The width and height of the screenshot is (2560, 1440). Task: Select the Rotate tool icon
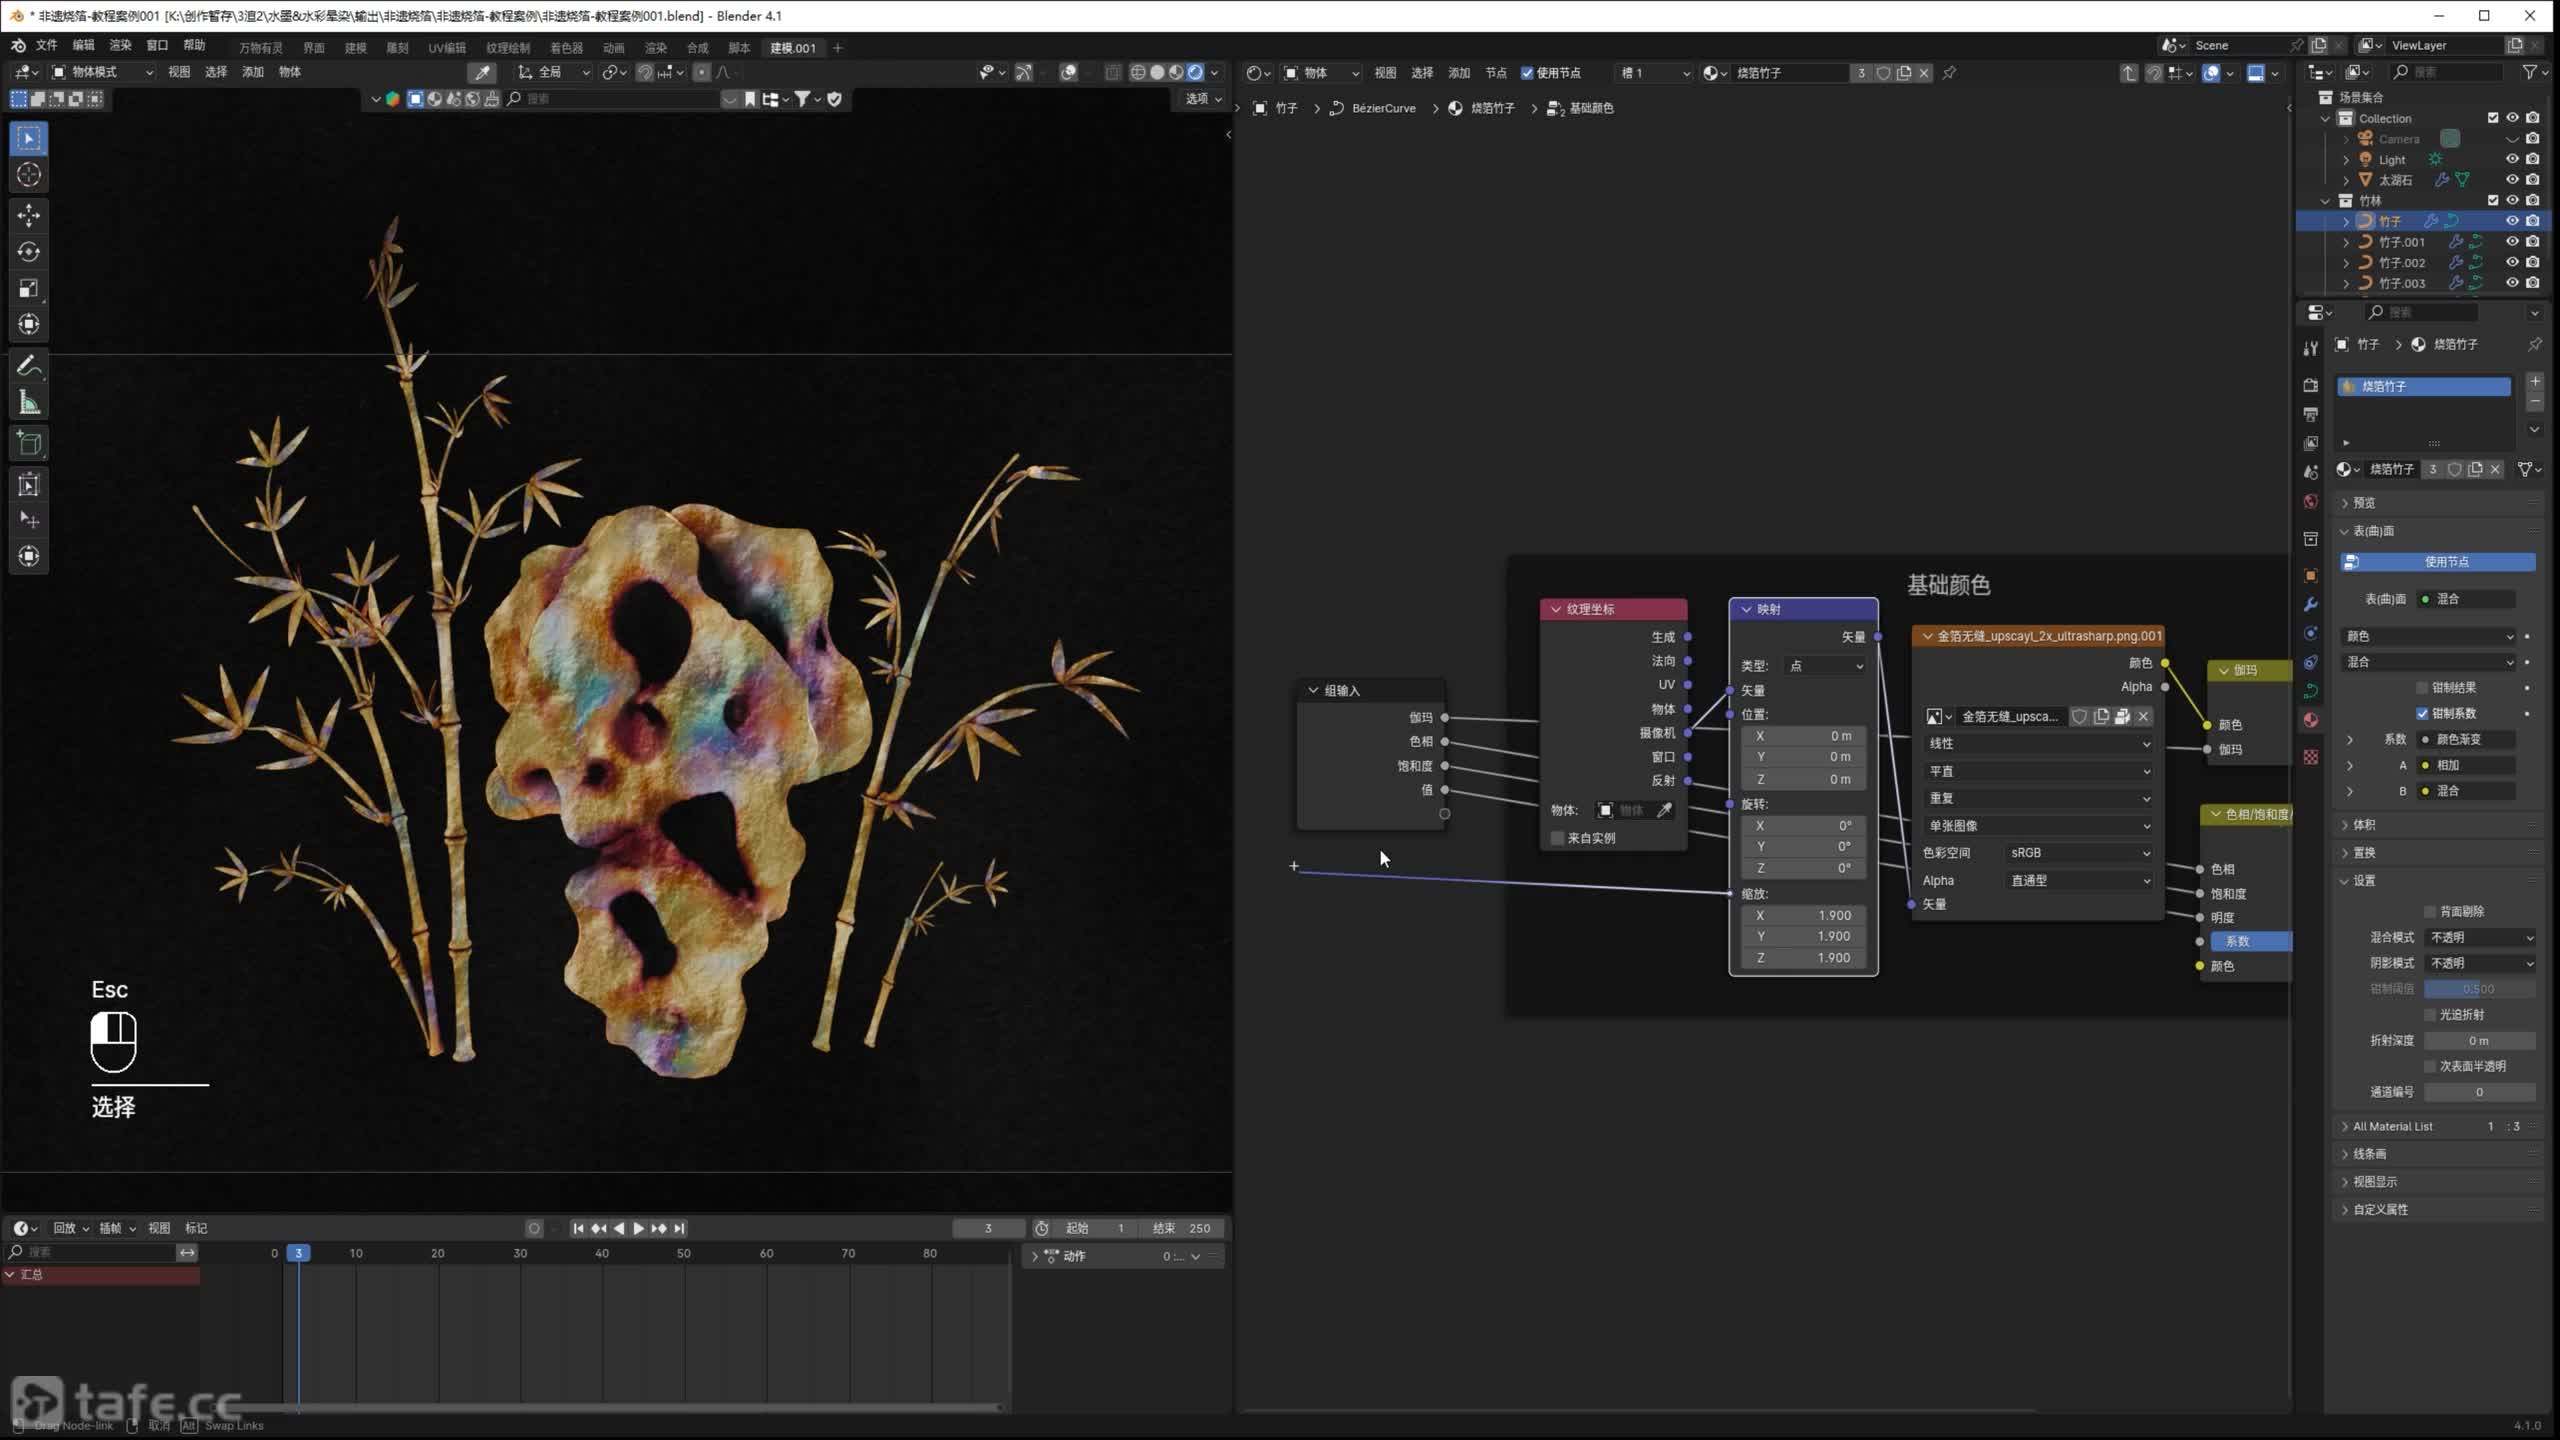(x=29, y=252)
